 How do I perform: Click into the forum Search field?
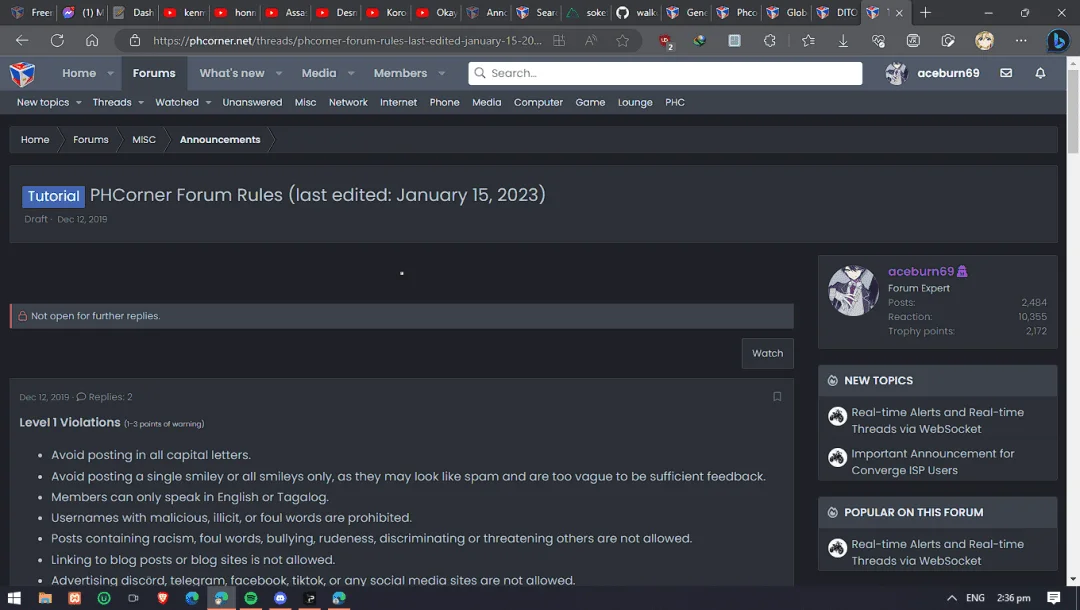pyautogui.click(x=665, y=73)
